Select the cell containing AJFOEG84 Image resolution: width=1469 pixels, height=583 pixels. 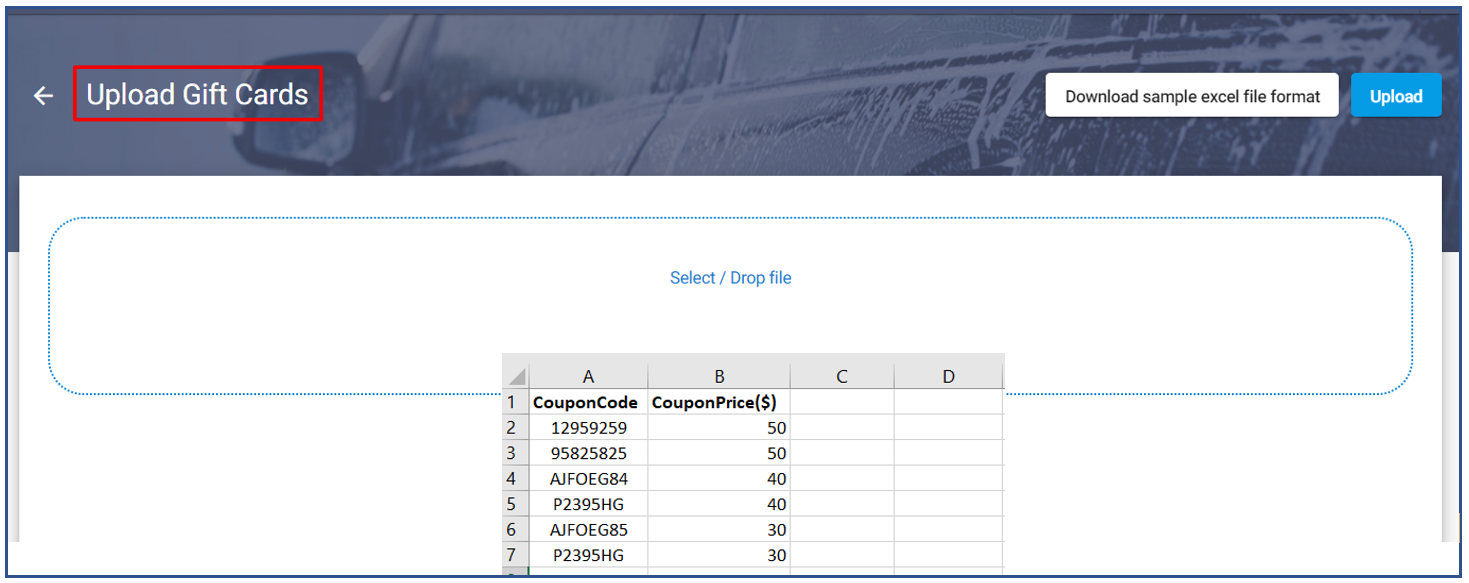[588, 479]
